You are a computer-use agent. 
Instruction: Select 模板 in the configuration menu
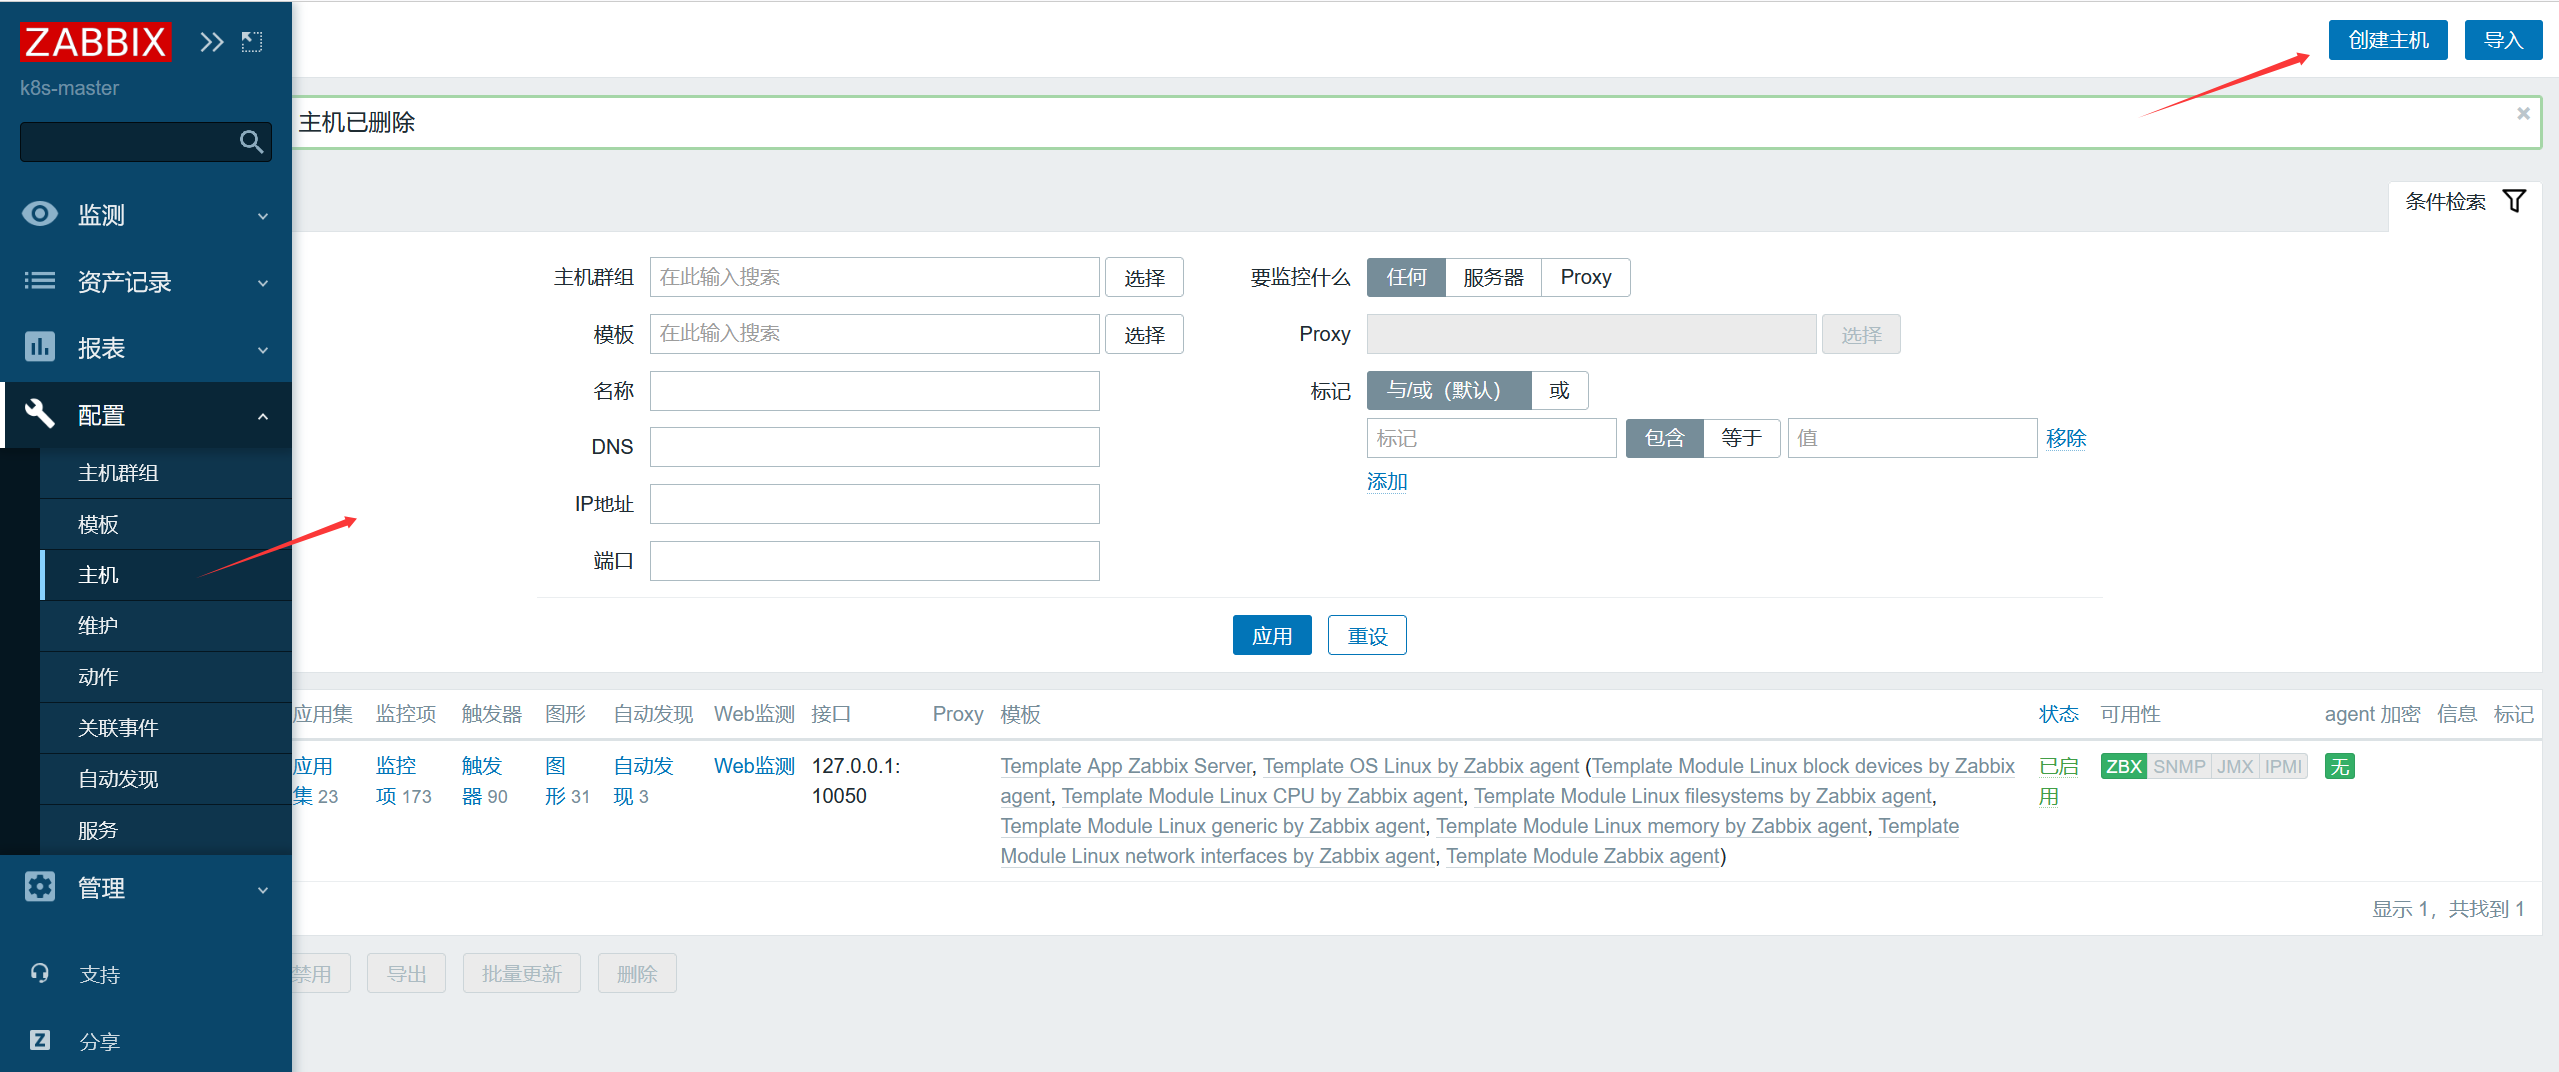click(x=97, y=523)
